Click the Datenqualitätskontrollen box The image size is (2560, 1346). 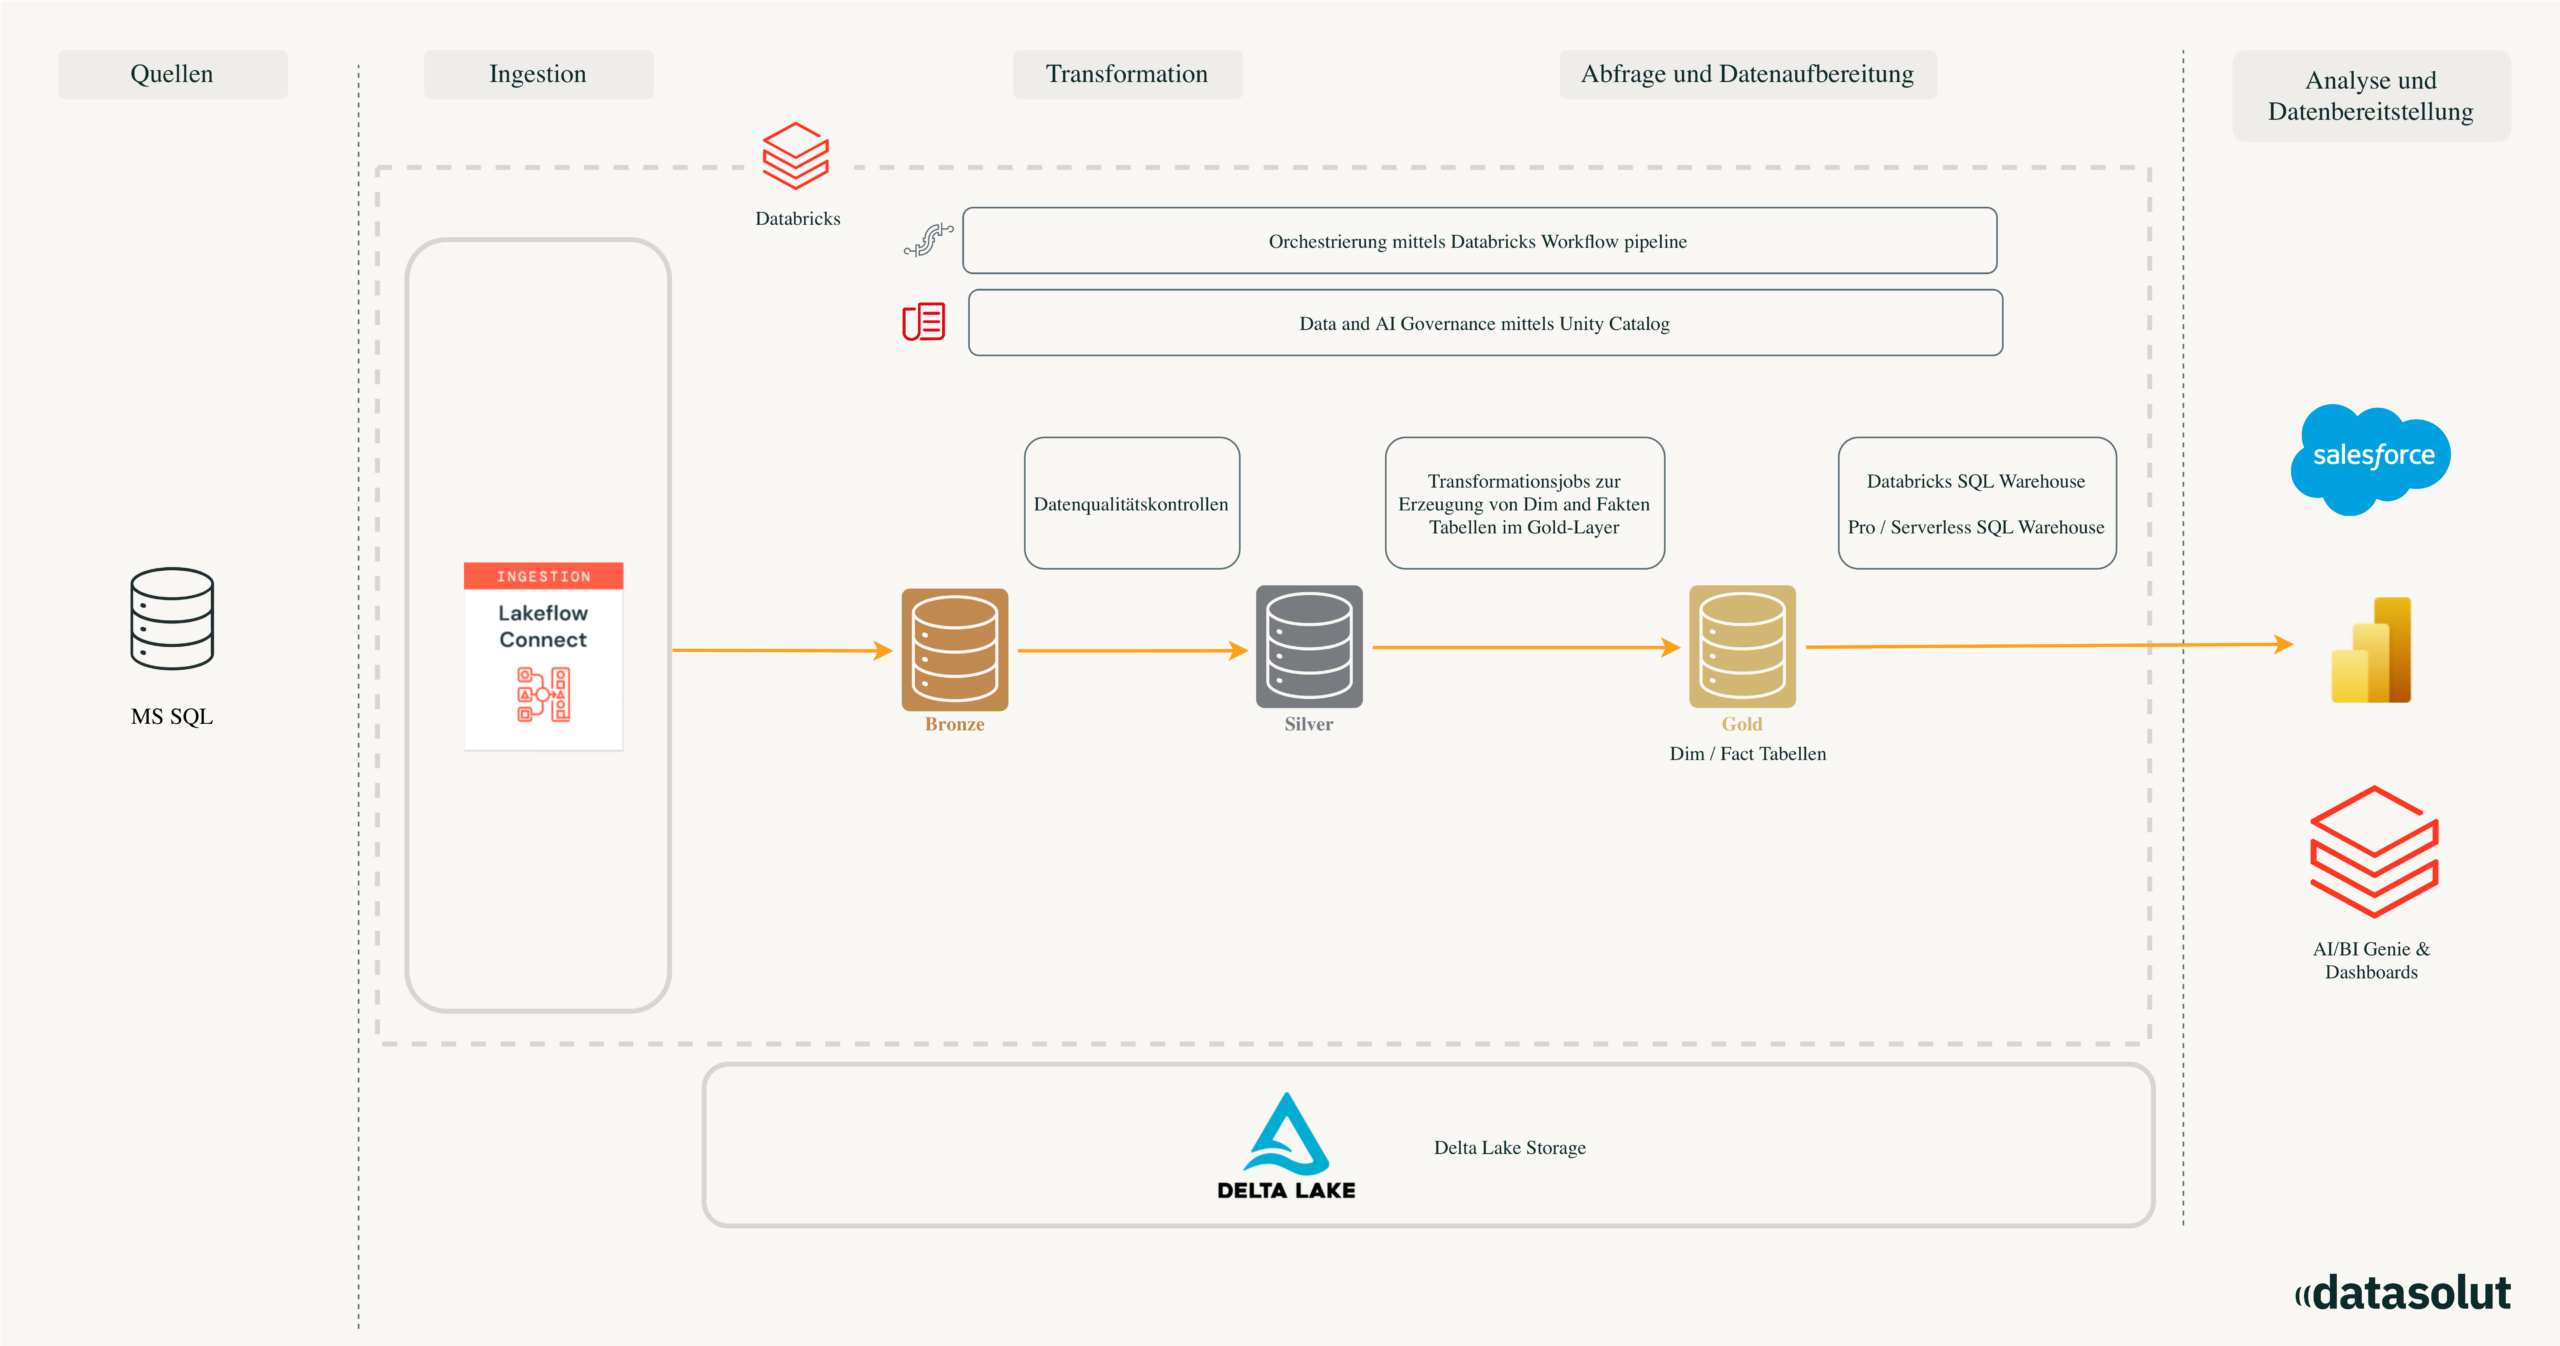(1131, 503)
